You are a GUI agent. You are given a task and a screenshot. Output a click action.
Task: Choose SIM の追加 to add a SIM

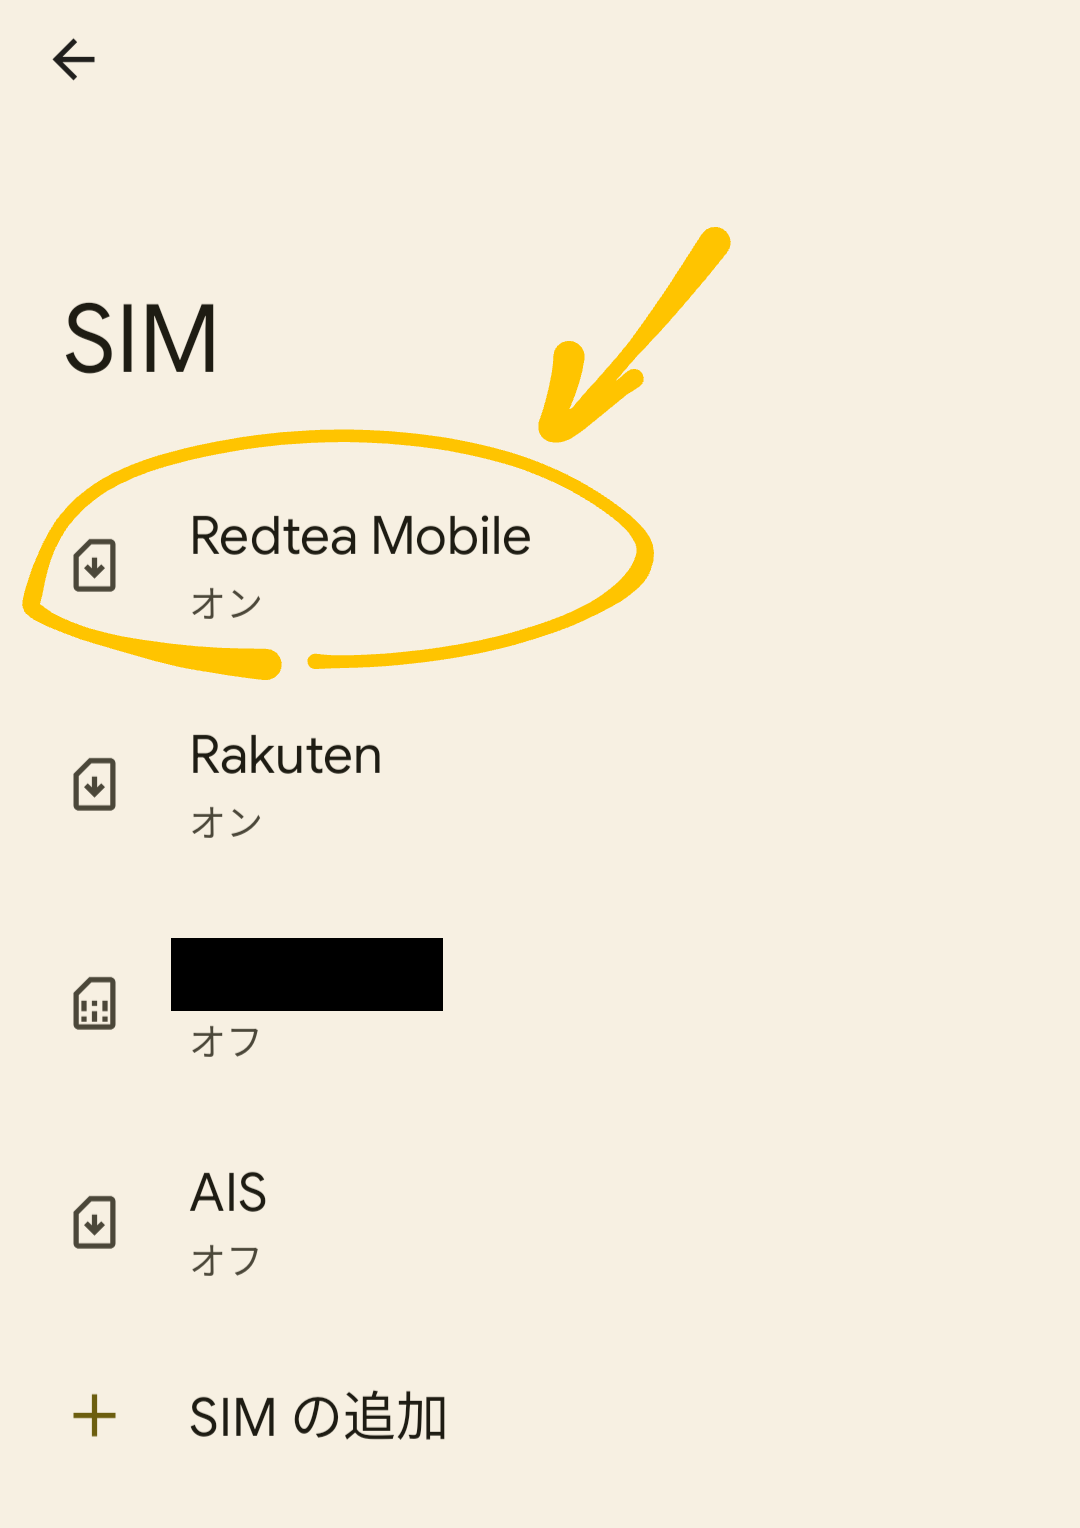pyautogui.click(x=318, y=1417)
